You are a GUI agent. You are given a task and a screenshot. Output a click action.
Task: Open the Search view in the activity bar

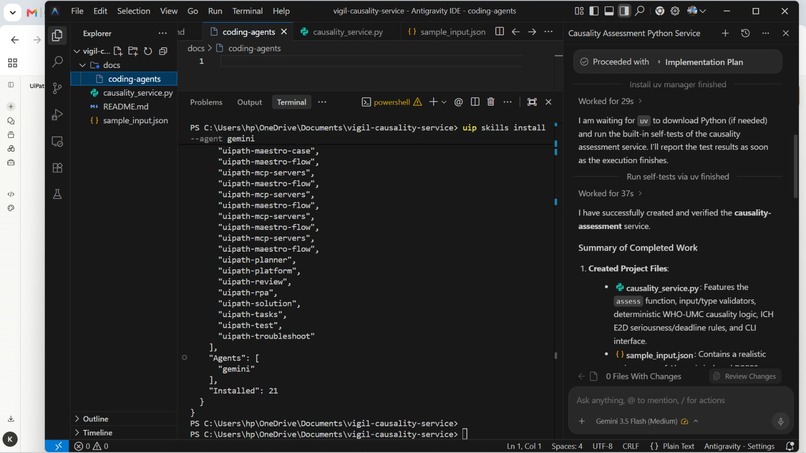click(x=57, y=62)
